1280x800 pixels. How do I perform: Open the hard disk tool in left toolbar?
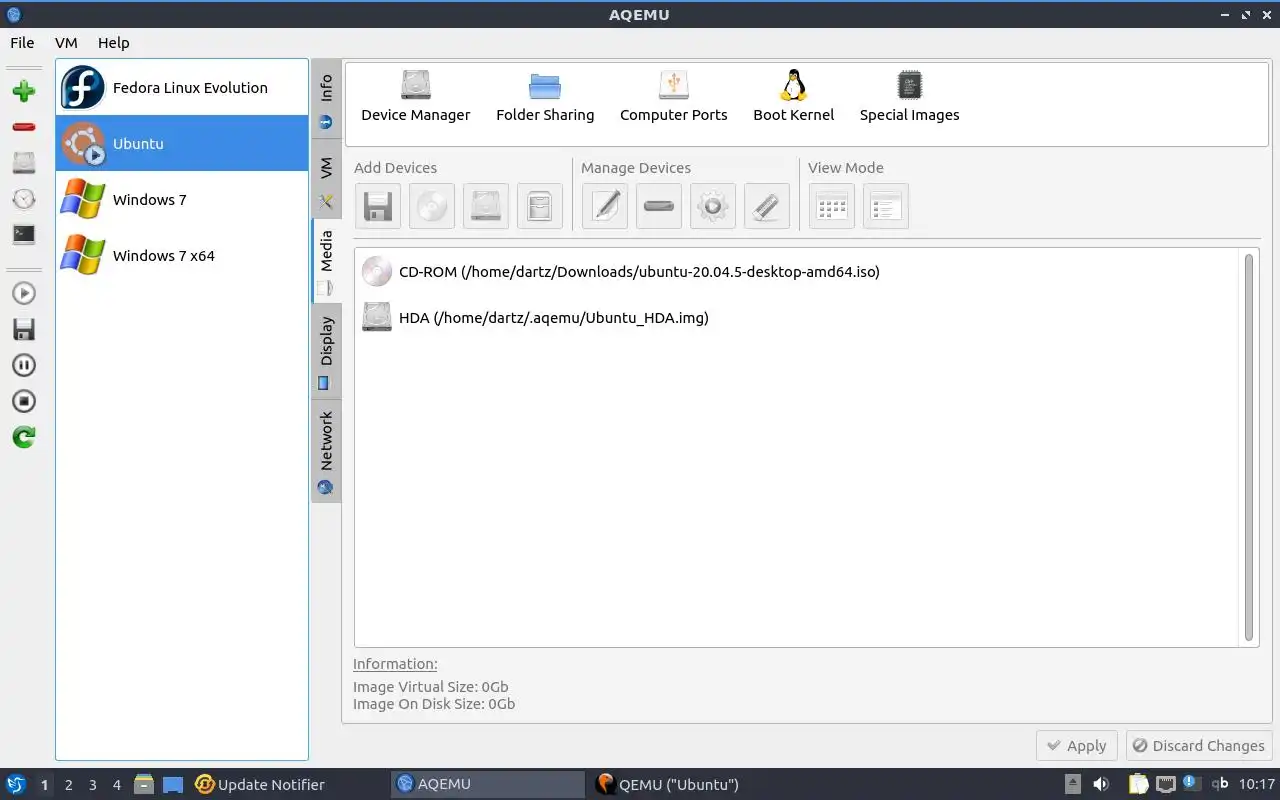coord(24,163)
